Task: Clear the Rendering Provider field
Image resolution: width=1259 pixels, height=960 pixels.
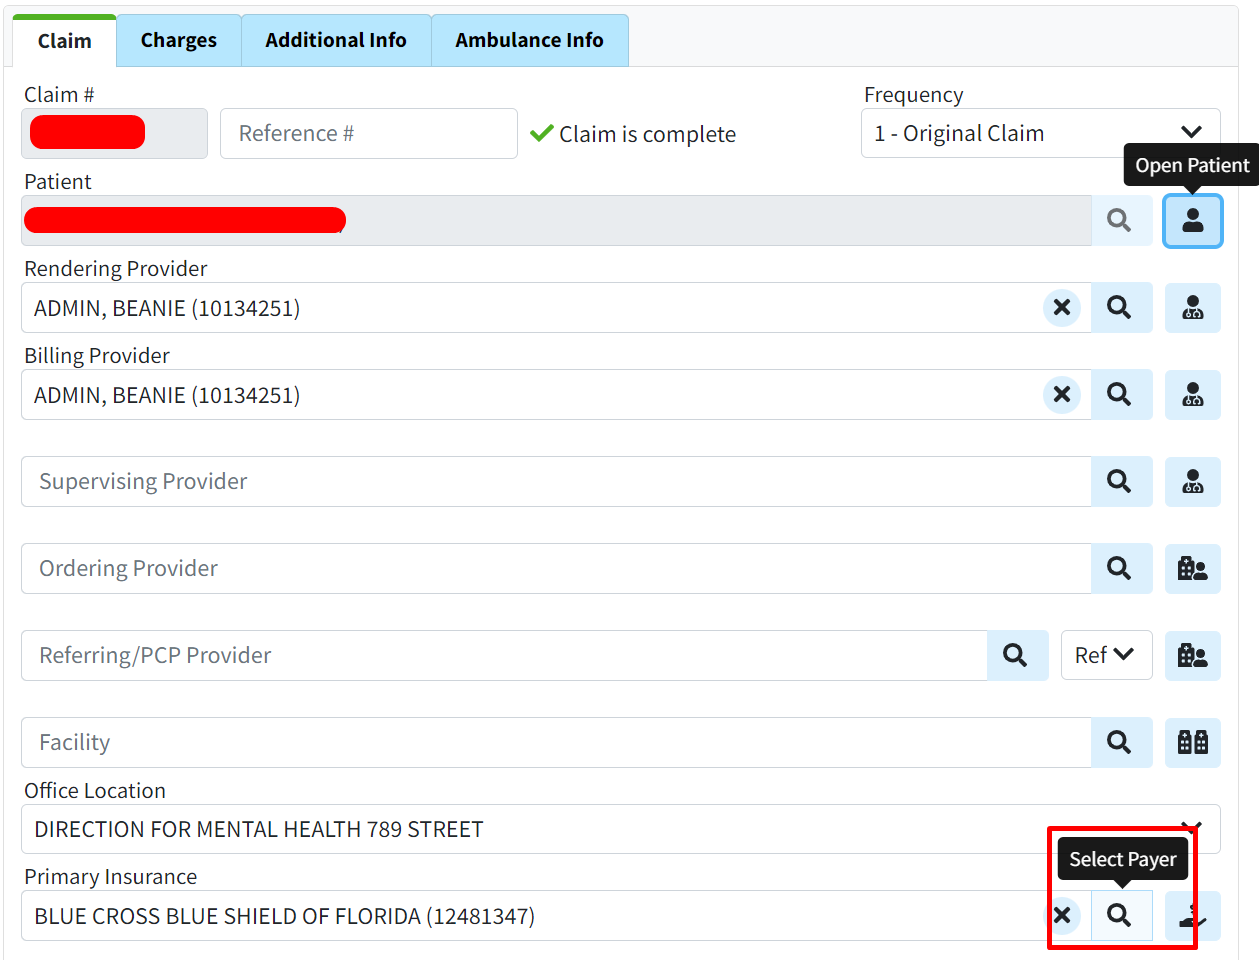Action: pos(1062,308)
